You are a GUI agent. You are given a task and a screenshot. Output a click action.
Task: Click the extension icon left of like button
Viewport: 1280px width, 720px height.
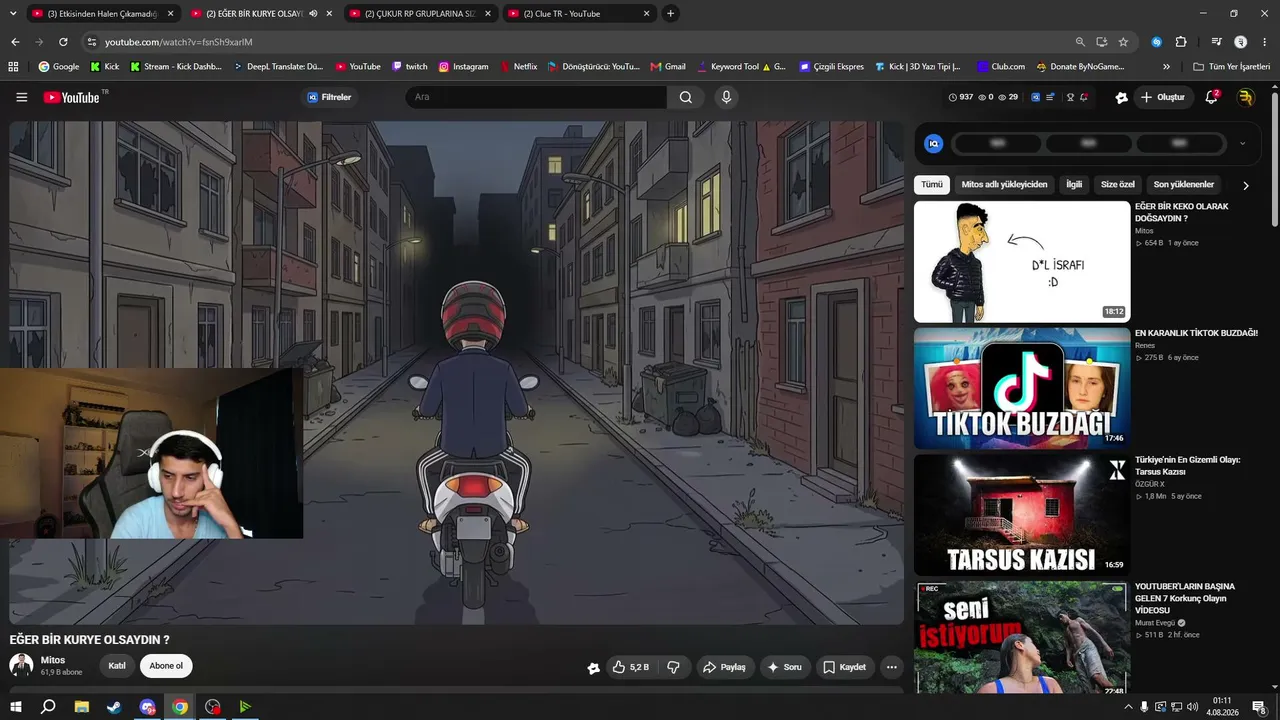[x=593, y=668]
